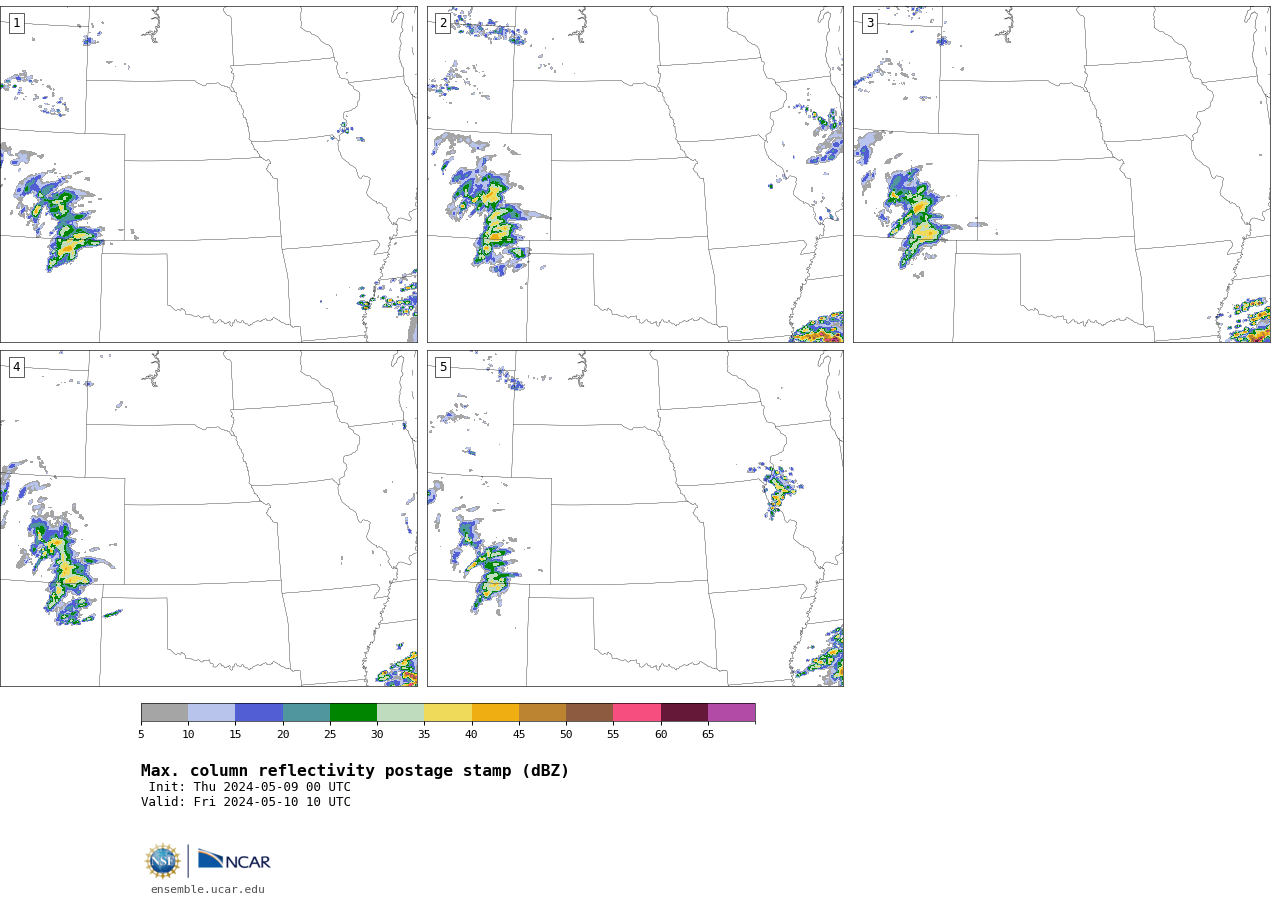Click the ensemble.ucar.edu text

[208, 890]
